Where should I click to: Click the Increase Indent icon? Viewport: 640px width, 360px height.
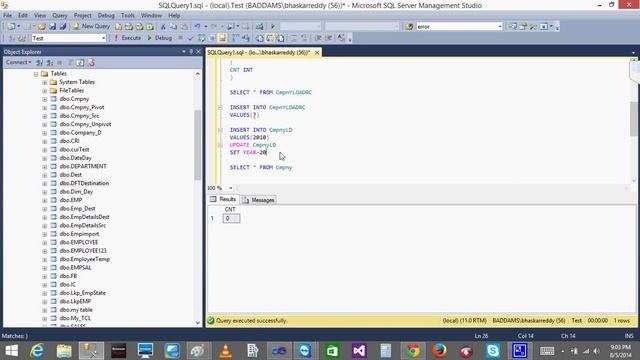(x=329, y=38)
